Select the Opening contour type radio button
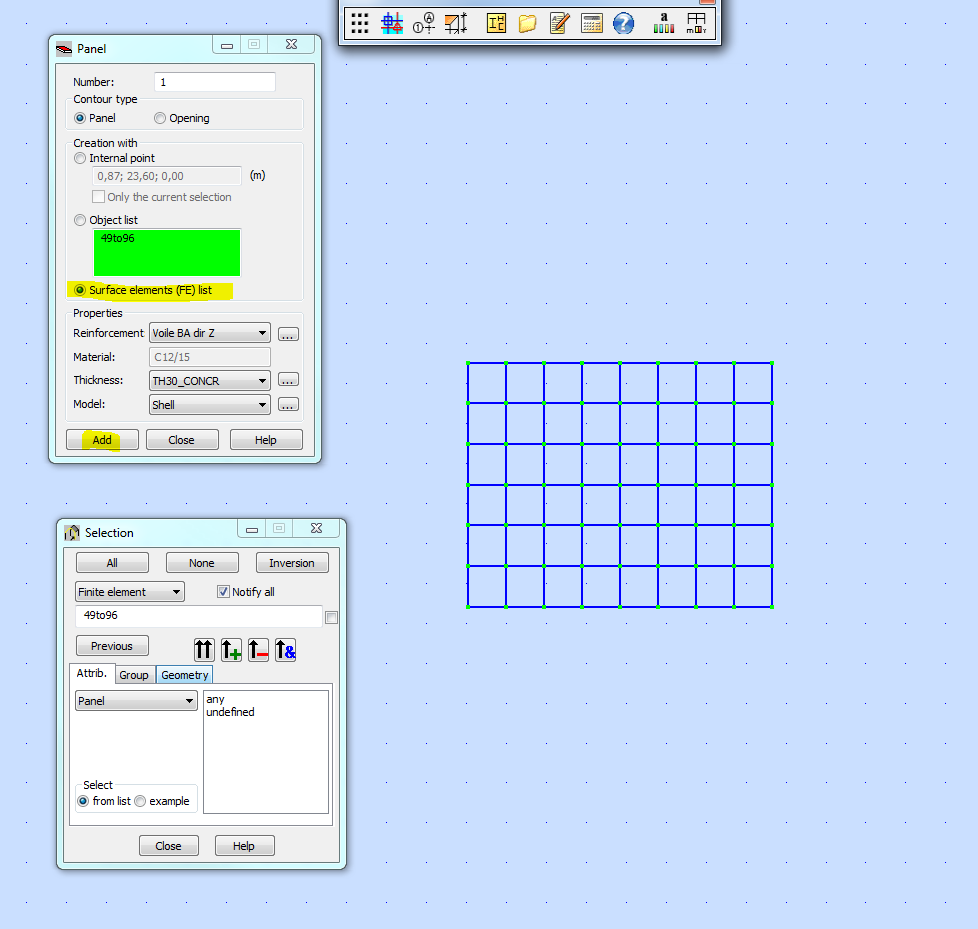The image size is (978, 929). click(159, 118)
